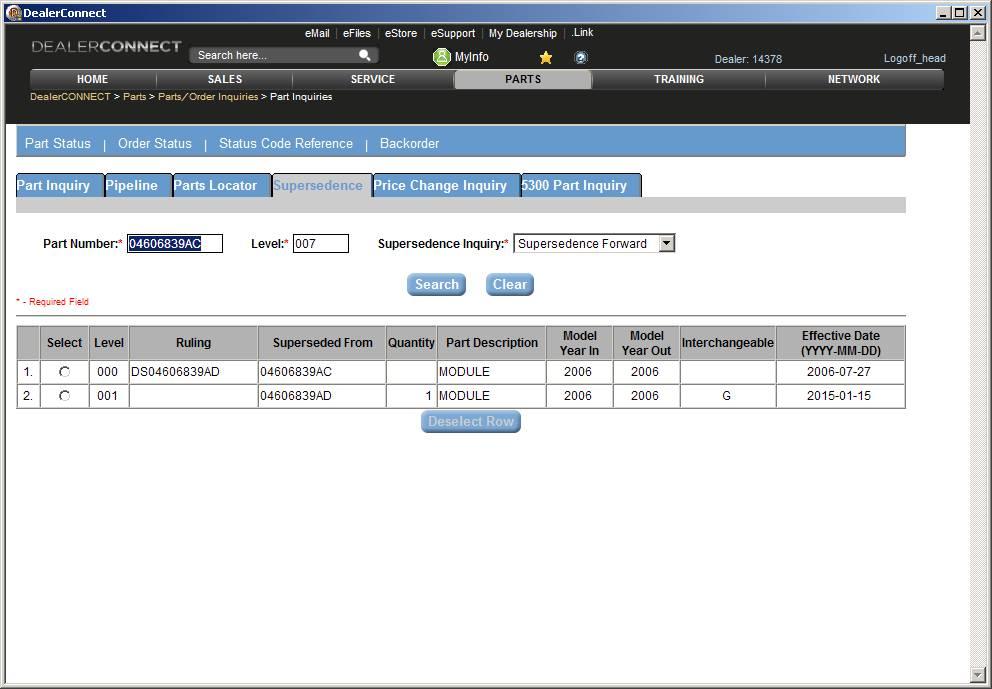Image resolution: width=992 pixels, height=689 pixels.
Task: Switch to the 5300 Part Inquiry tab
Action: (x=581, y=185)
